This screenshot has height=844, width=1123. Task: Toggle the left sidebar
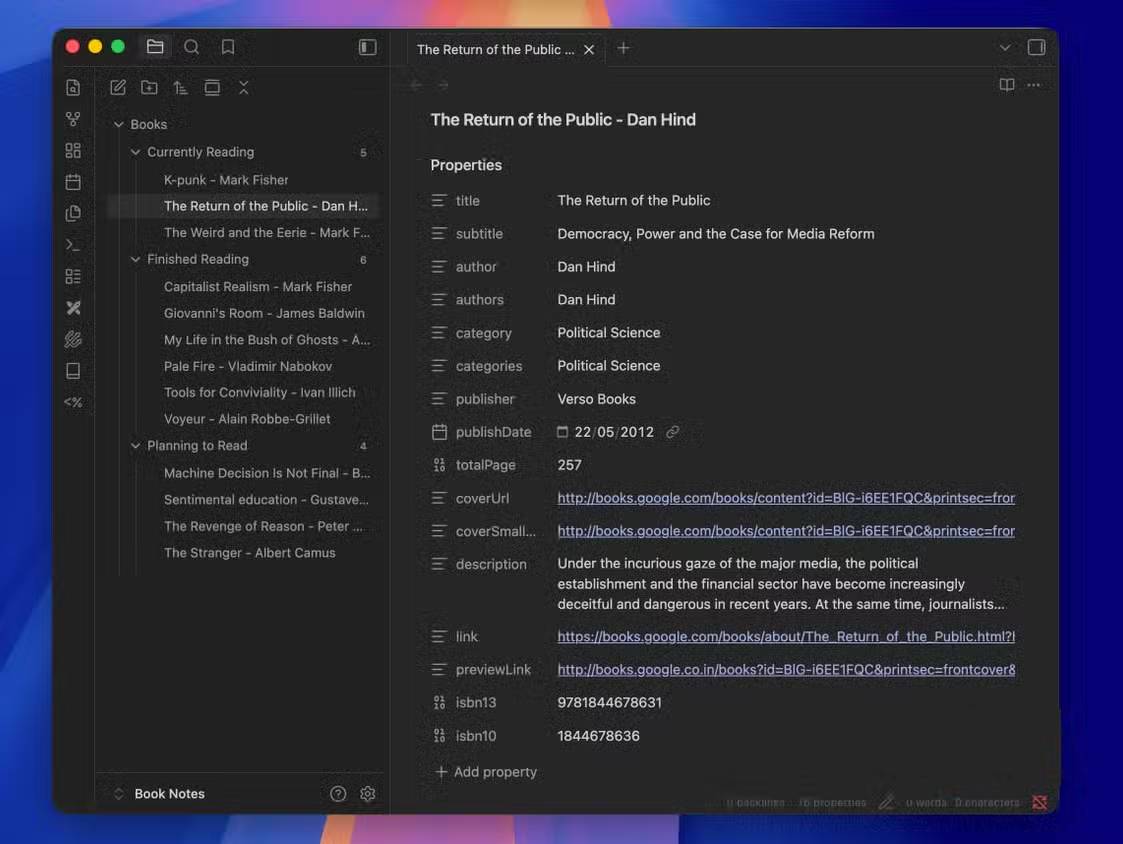click(368, 47)
